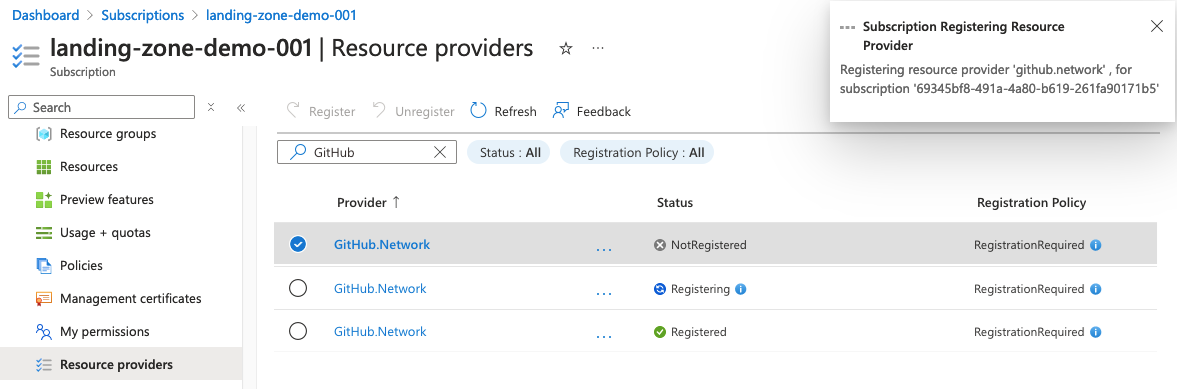
Task: Click the Register toolbar button
Action: 321,111
